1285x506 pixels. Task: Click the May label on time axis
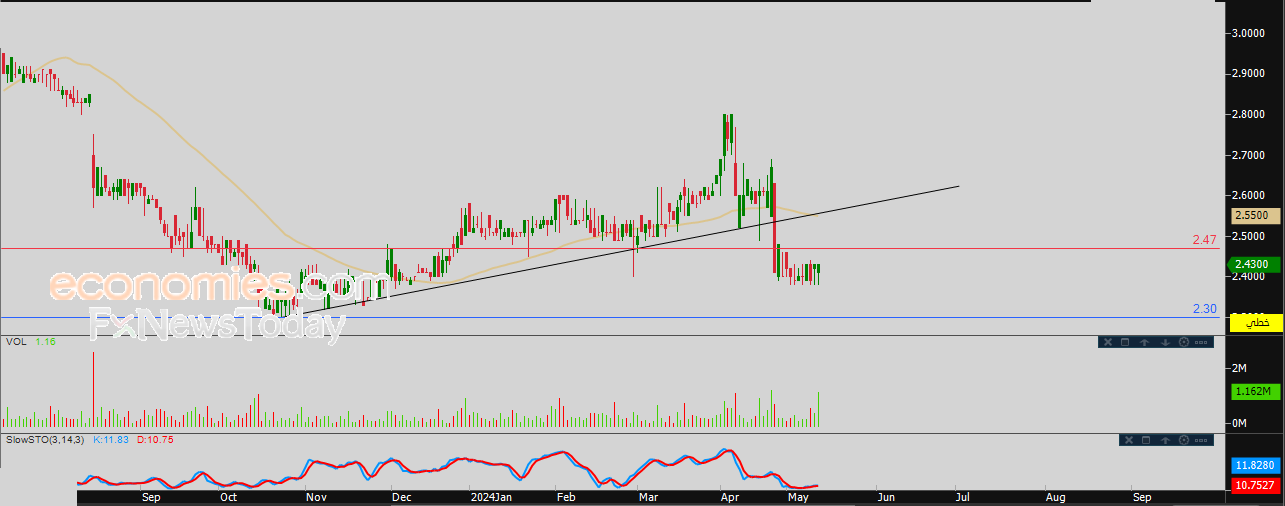point(798,496)
